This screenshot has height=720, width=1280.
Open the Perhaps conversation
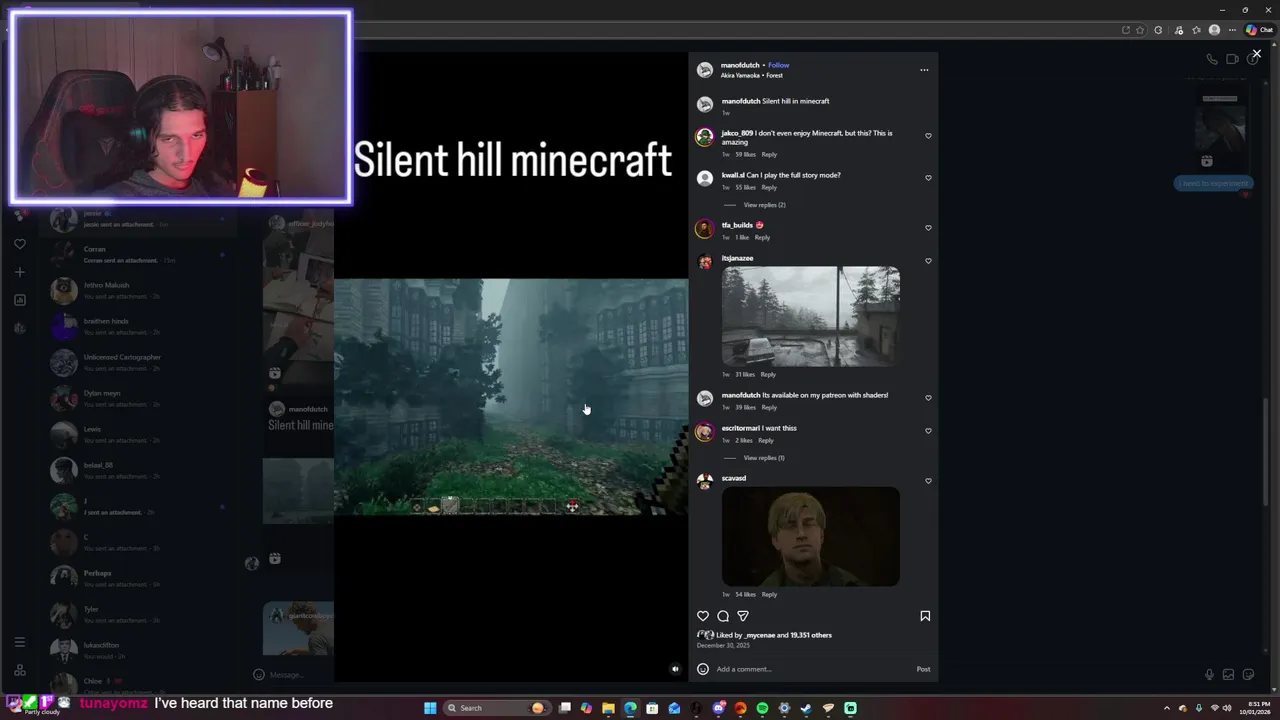[x=137, y=578]
